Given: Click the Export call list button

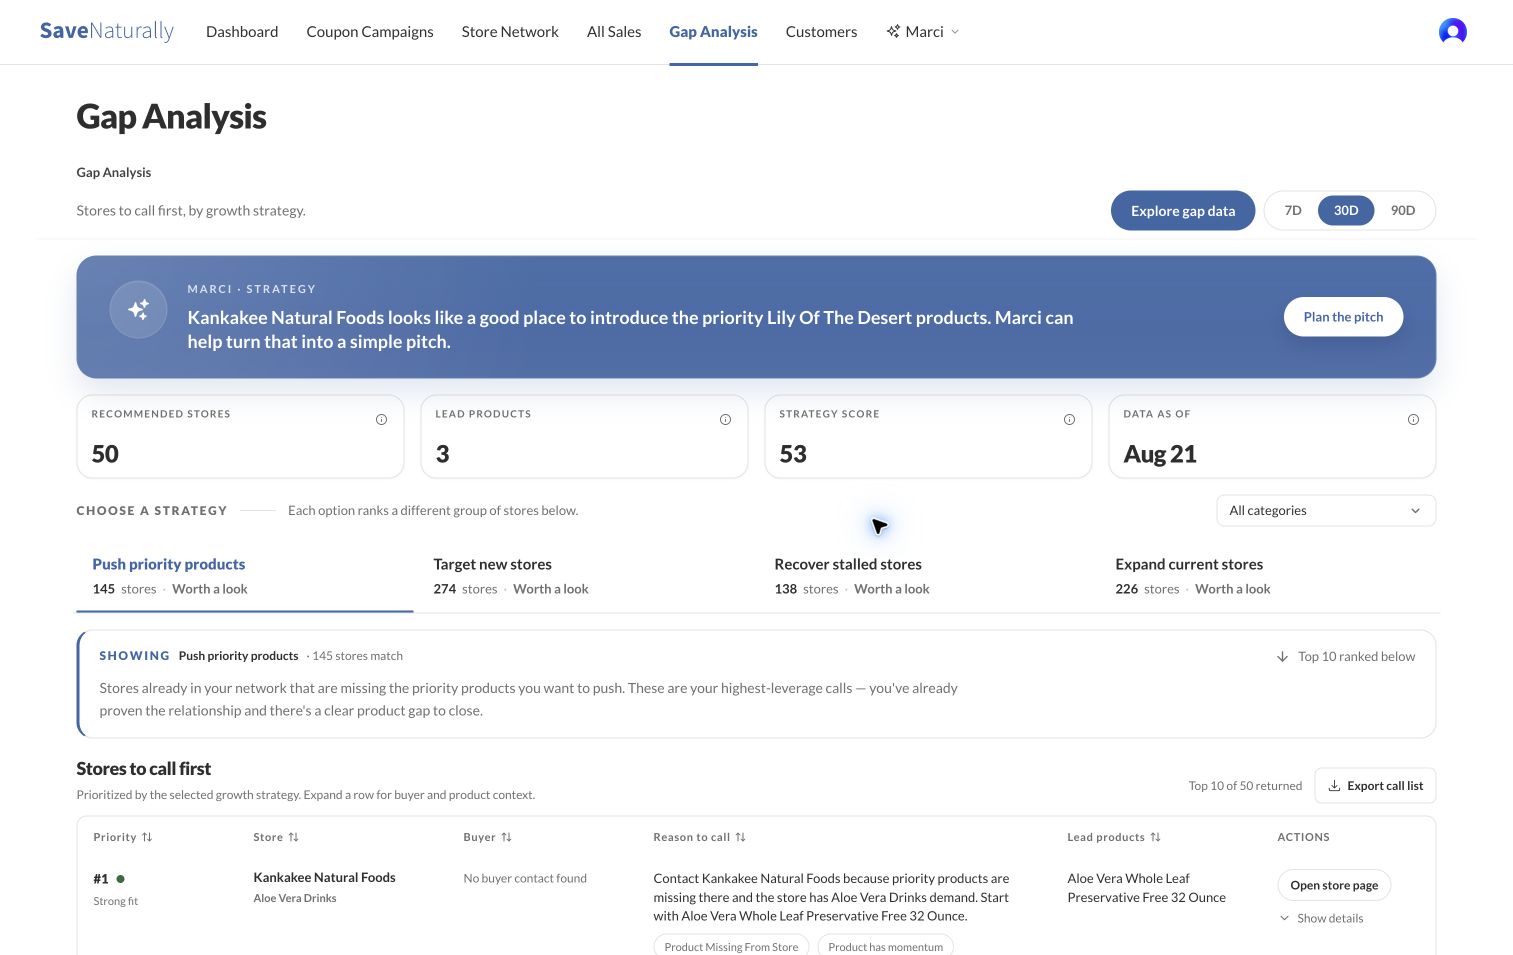Looking at the screenshot, I should pyautogui.click(x=1375, y=786).
